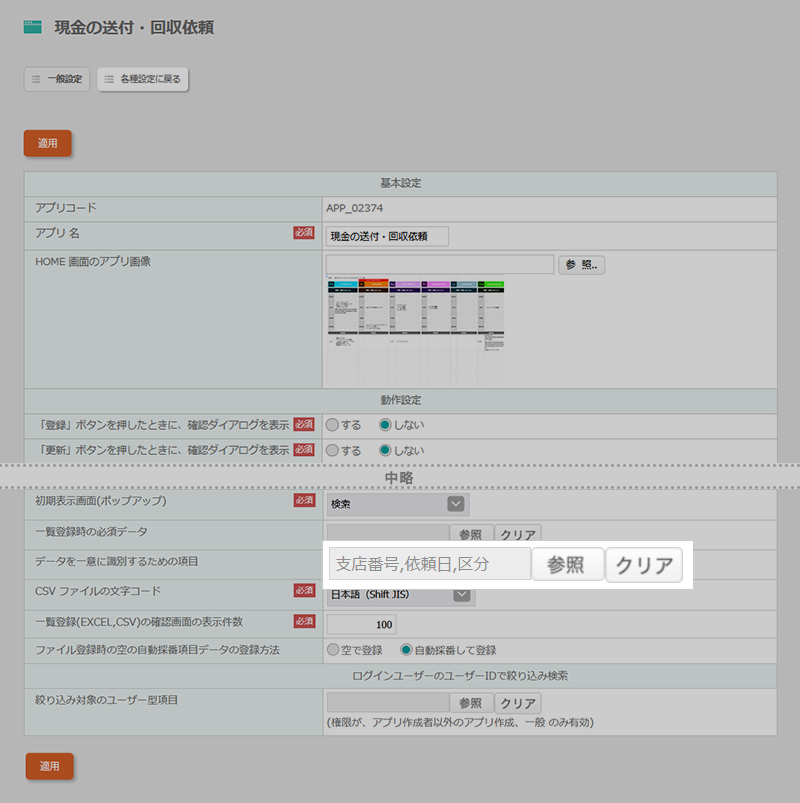Image resolution: width=800 pixels, height=803 pixels.
Task: Click the highlighted クリア button beside 支店番号 field
Action: click(x=644, y=565)
